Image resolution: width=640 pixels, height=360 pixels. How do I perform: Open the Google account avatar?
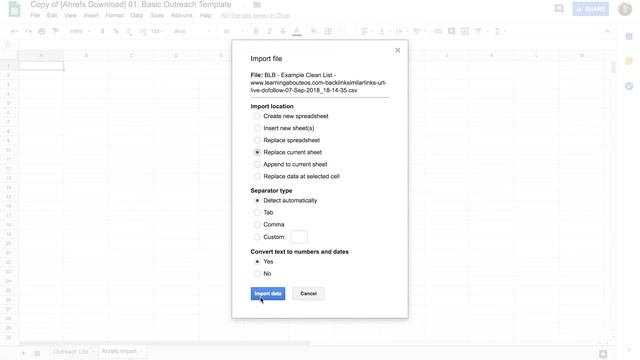point(624,9)
